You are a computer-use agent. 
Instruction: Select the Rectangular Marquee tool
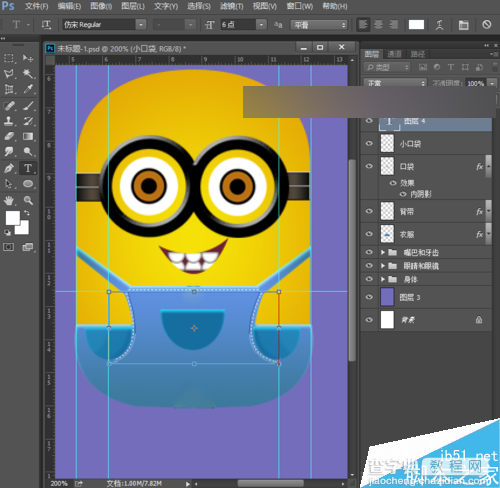9,58
